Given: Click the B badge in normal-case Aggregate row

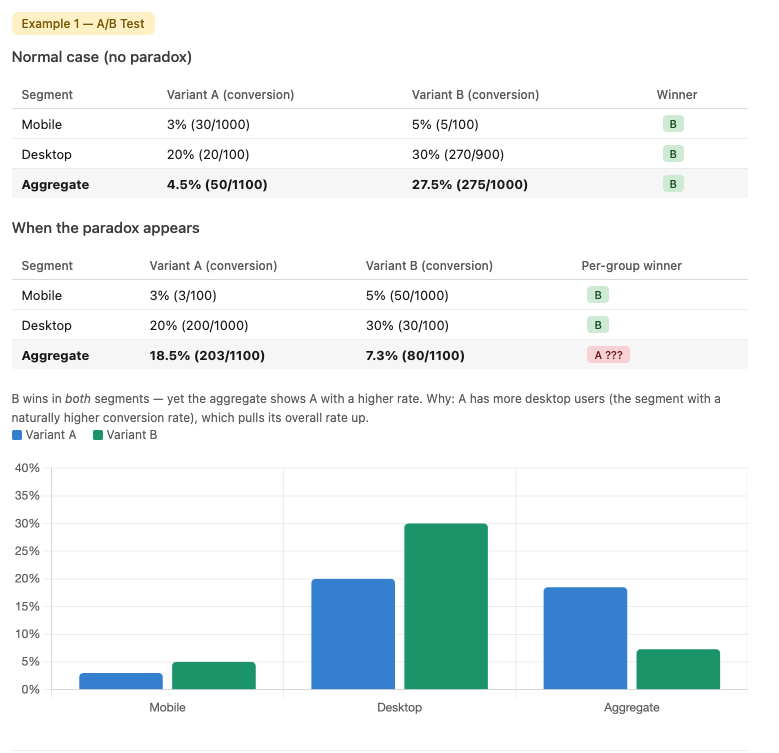Looking at the screenshot, I should pyautogui.click(x=673, y=184).
